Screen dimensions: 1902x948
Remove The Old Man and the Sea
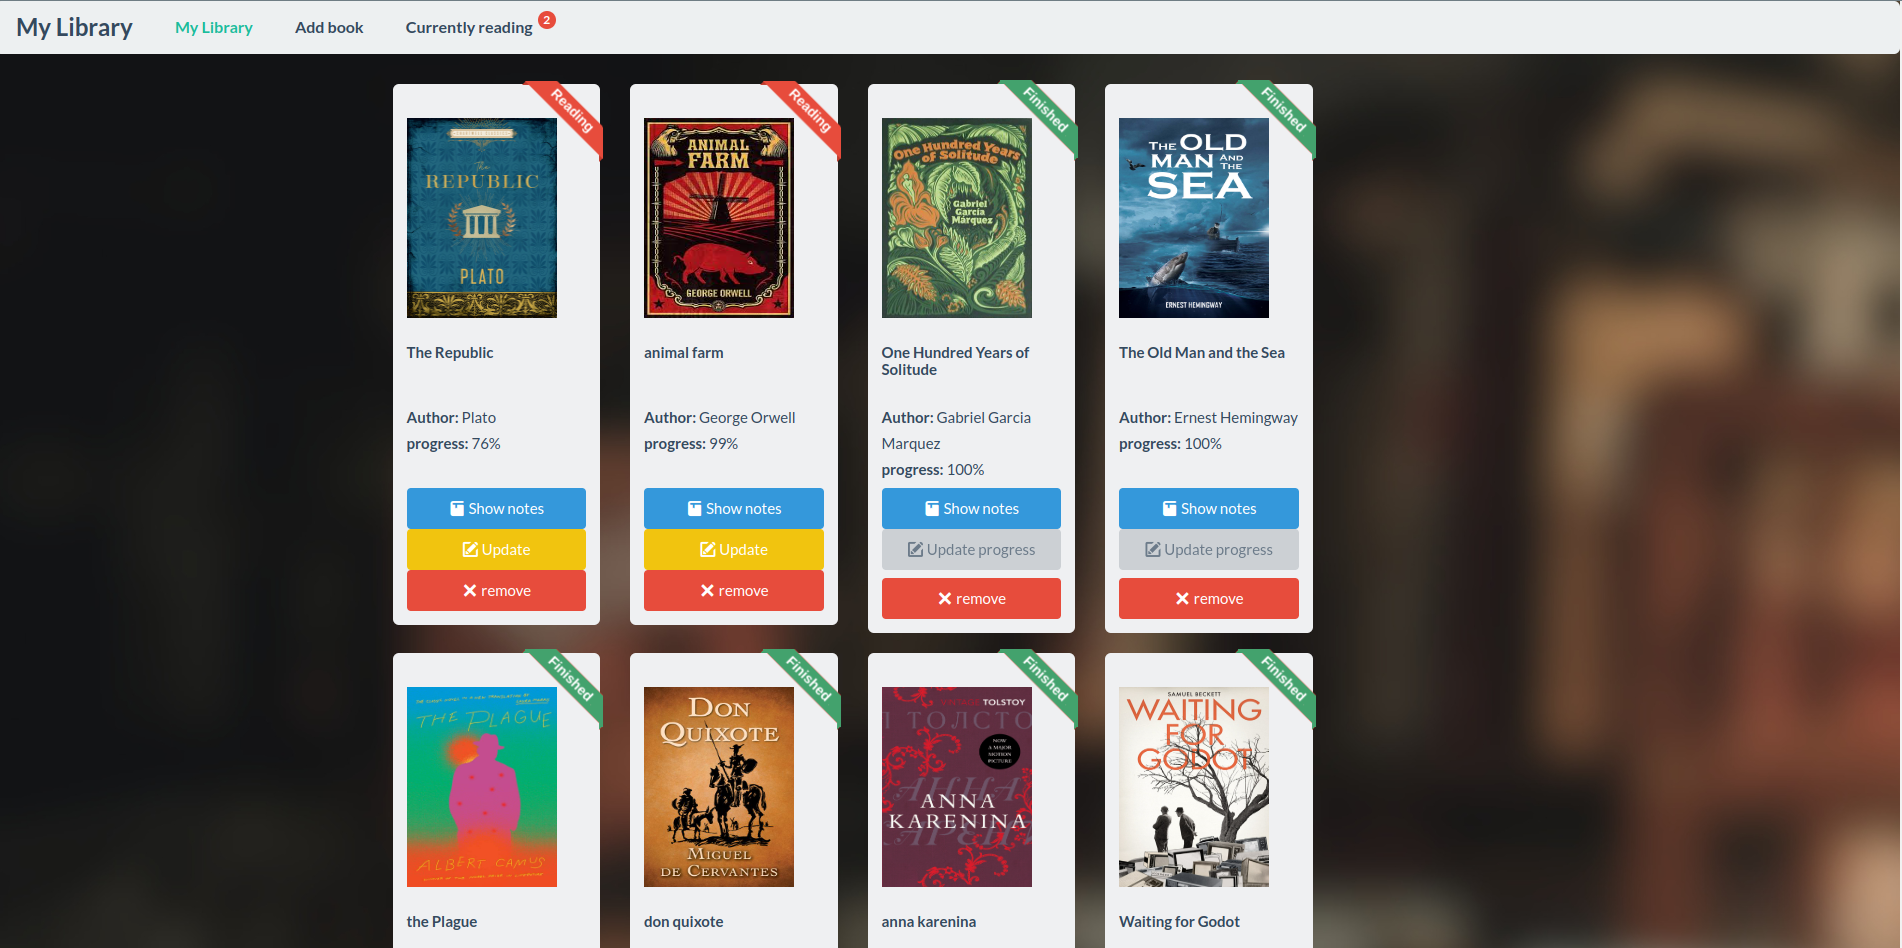point(1209,598)
